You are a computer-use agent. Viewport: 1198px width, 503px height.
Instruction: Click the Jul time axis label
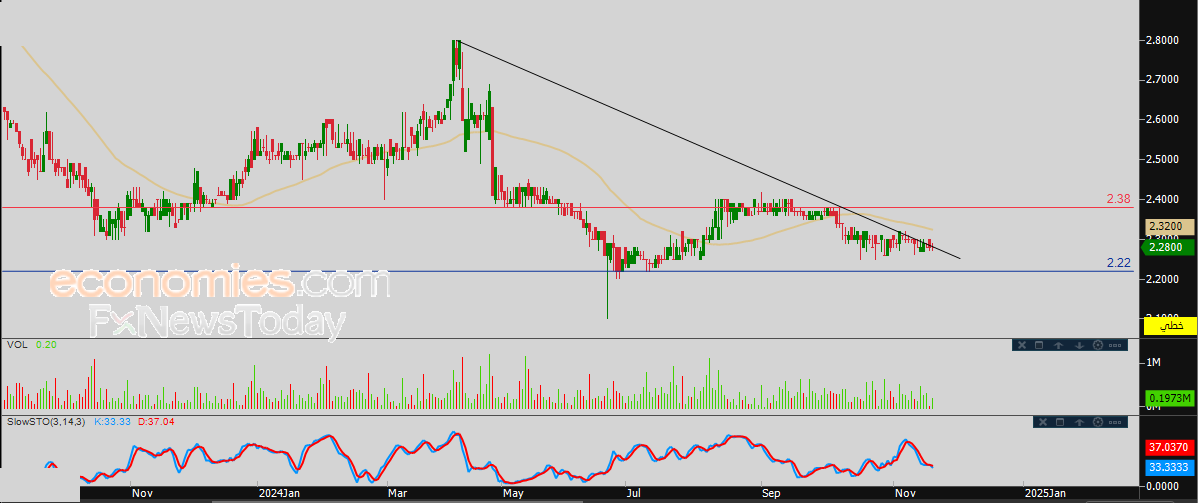tap(633, 493)
